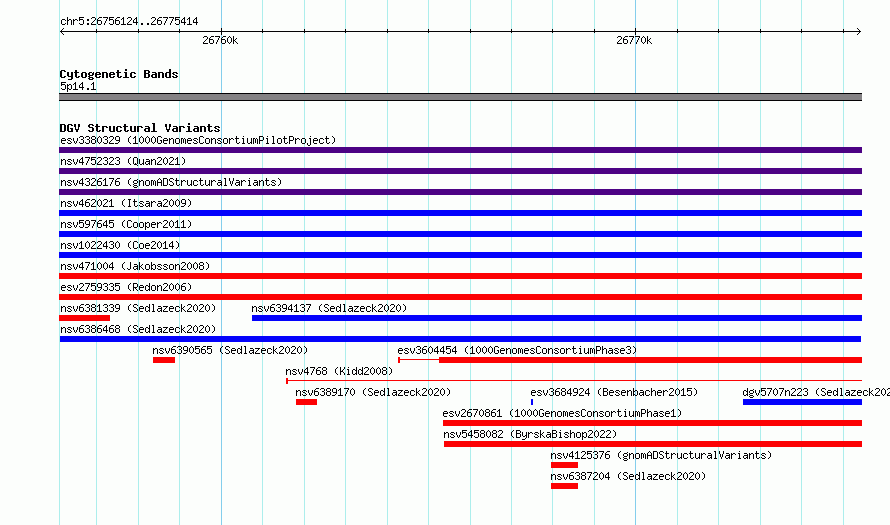
Task: Select the small red bar under nsv6390565
Action: coord(164,360)
